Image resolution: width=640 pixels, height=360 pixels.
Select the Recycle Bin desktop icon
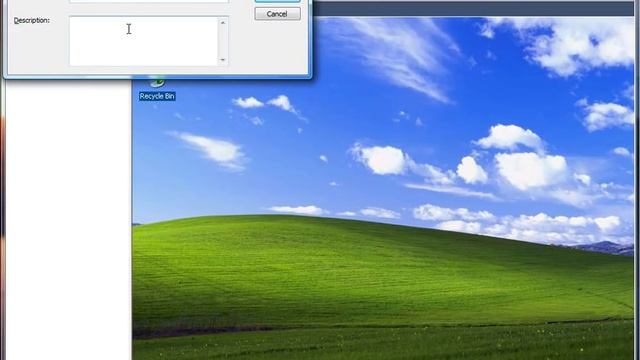(x=157, y=88)
